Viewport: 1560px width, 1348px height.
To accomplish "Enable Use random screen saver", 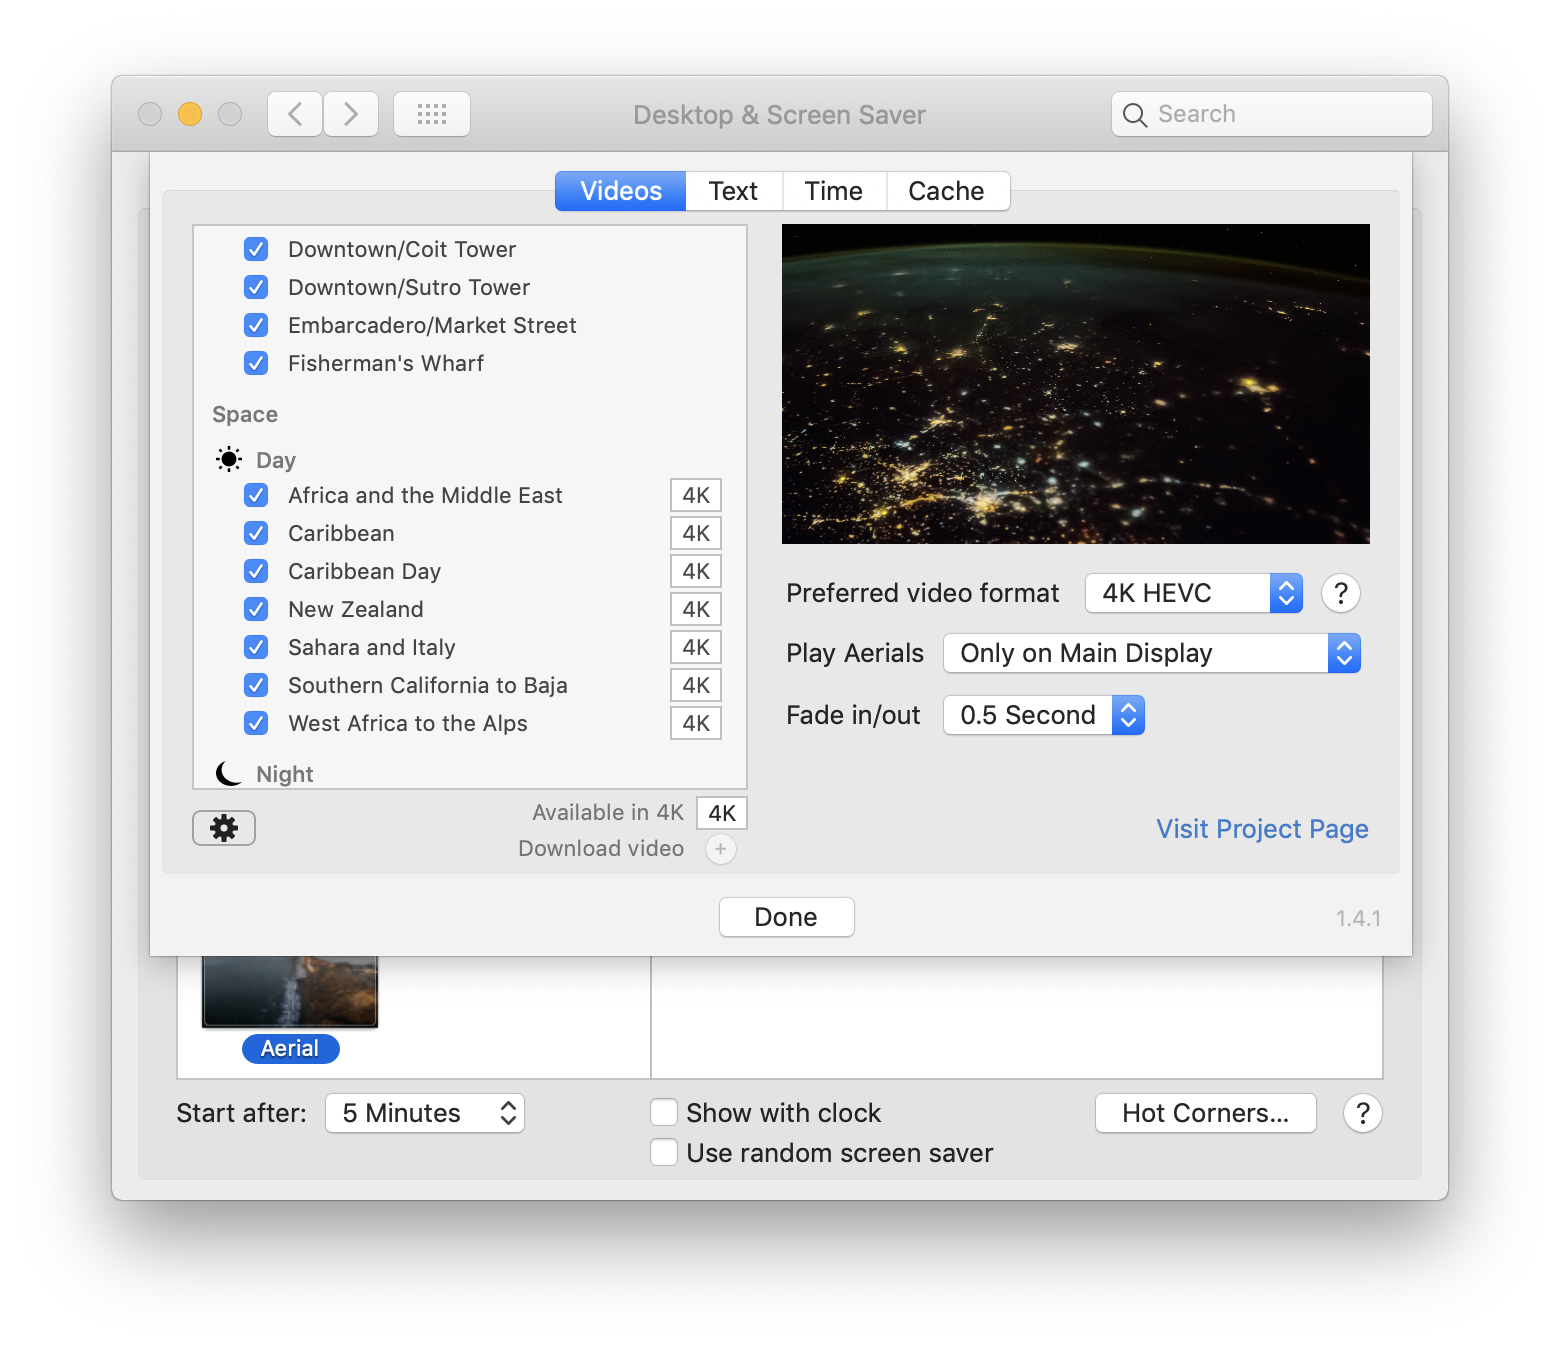I will 664,1153.
